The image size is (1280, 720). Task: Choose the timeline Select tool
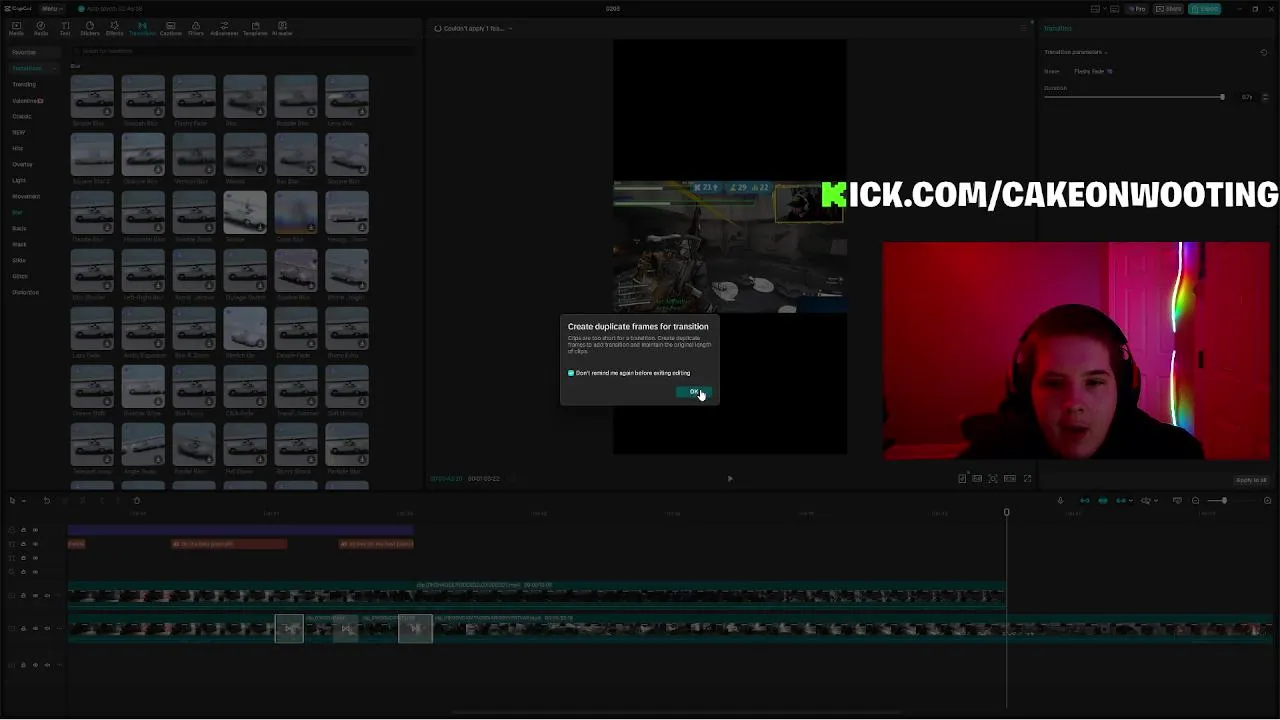14,500
